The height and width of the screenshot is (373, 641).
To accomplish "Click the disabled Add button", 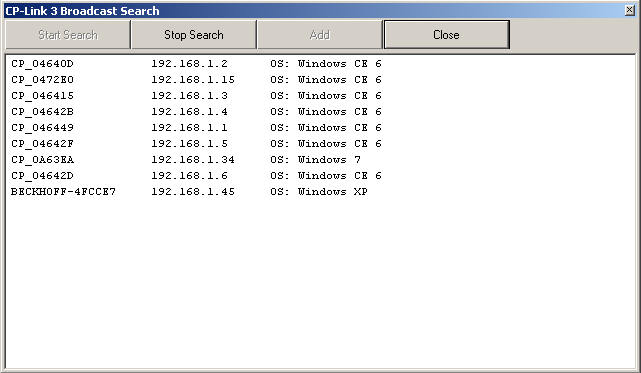I will (x=320, y=35).
